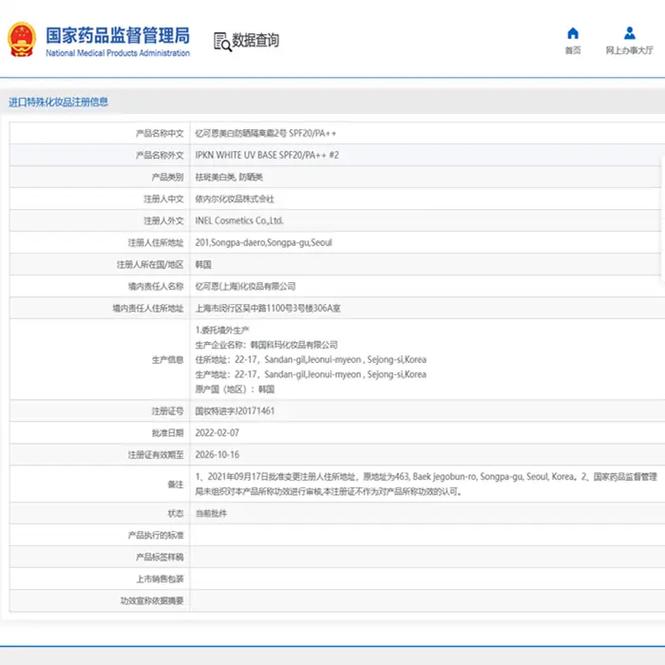Click the 注册人所在国/地区 value 韩国

[x=203, y=265]
